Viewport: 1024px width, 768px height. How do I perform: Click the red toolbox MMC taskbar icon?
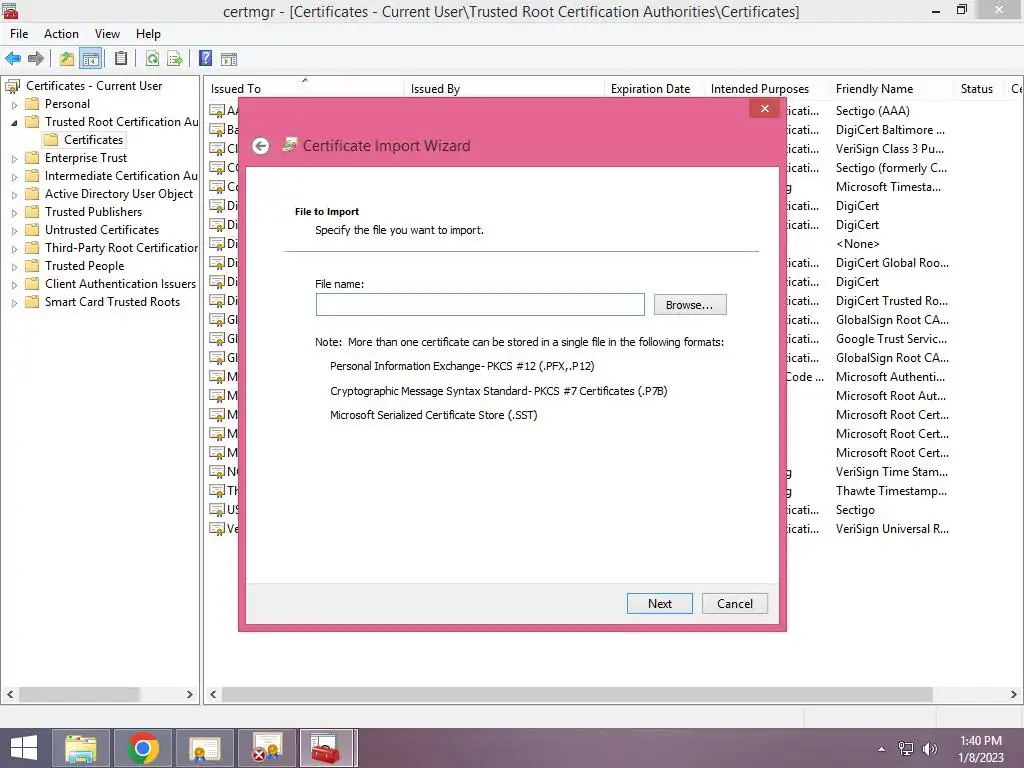[x=327, y=748]
